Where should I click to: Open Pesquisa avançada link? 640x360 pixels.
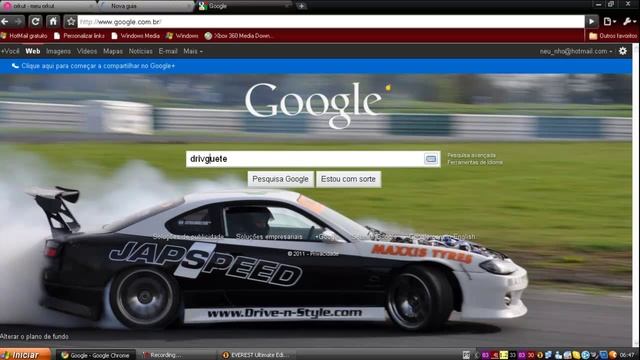tap(471, 155)
